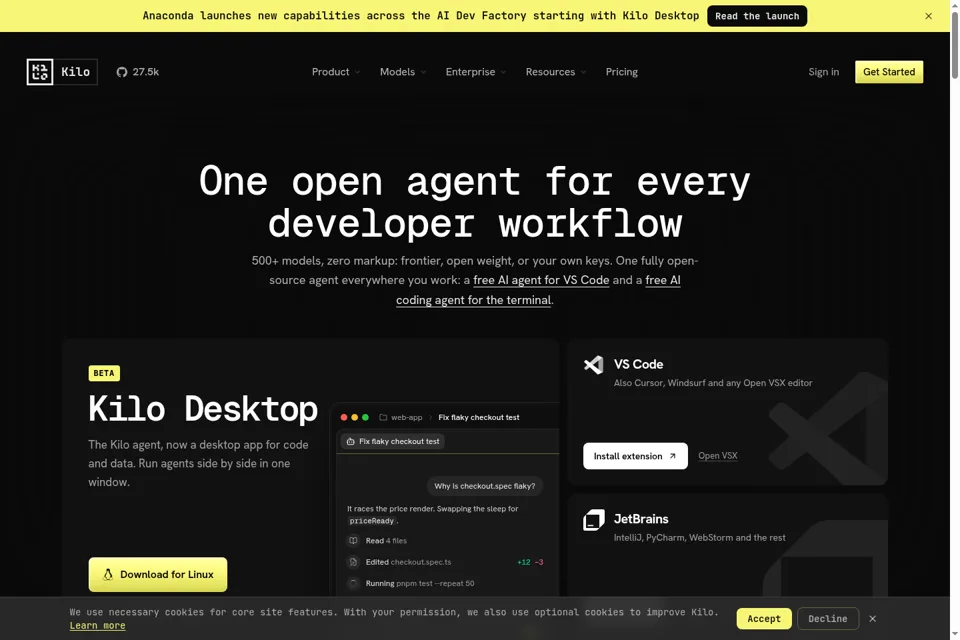This screenshot has width=960, height=640.
Task: Click the JetBrains card title
Action: [x=641, y=519]
